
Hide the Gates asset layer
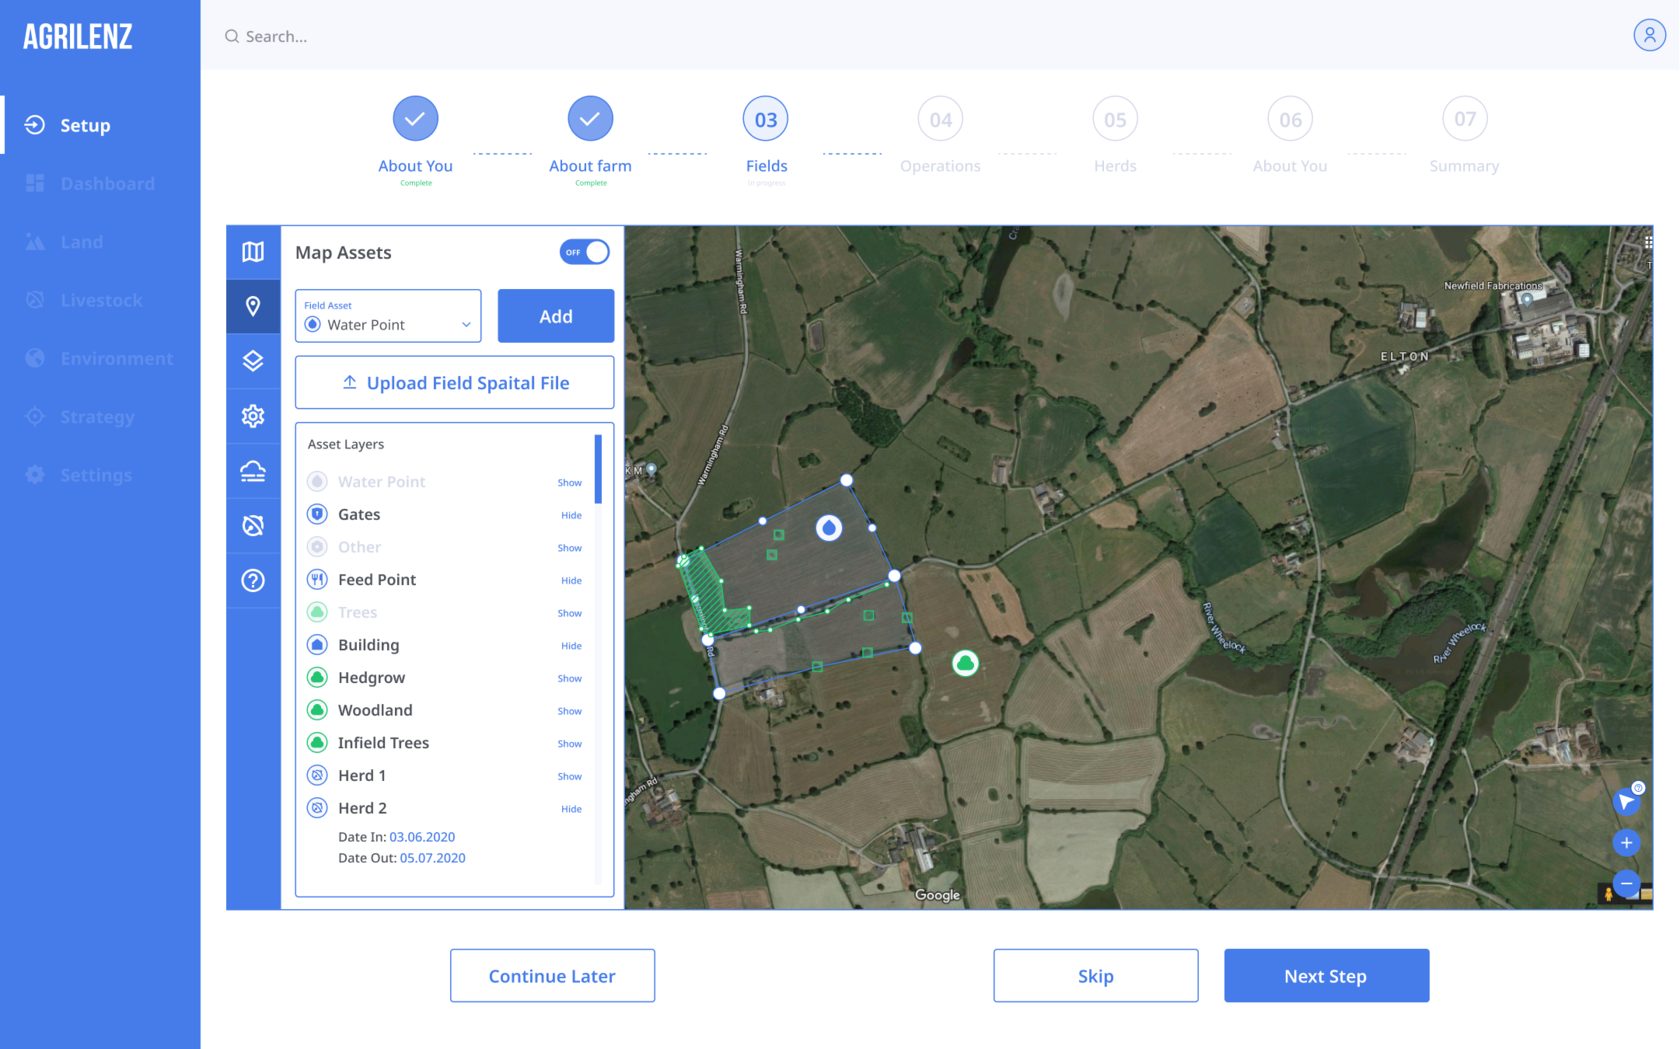tap(571, 515)
